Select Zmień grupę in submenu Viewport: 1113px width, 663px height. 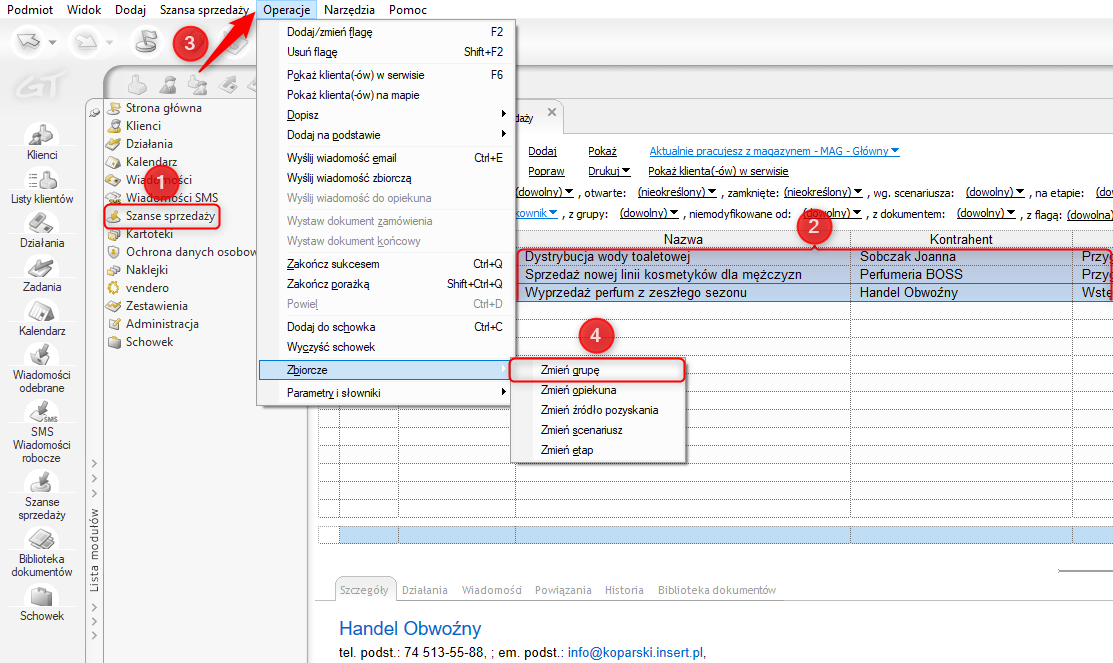pyautogui.click(x=598, y=370)
